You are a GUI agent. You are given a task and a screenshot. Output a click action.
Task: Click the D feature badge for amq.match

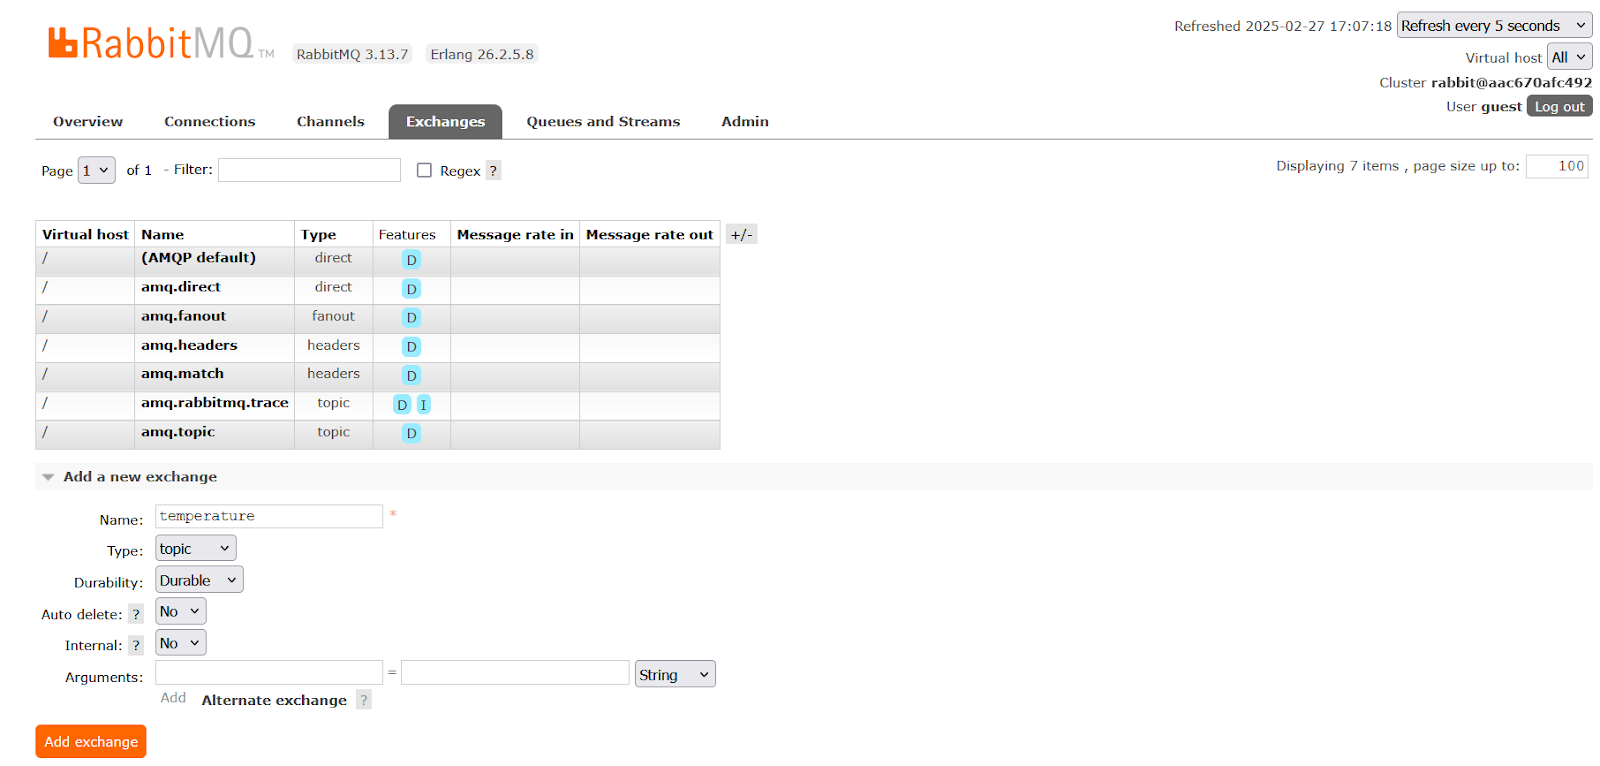tap(411, 376)
